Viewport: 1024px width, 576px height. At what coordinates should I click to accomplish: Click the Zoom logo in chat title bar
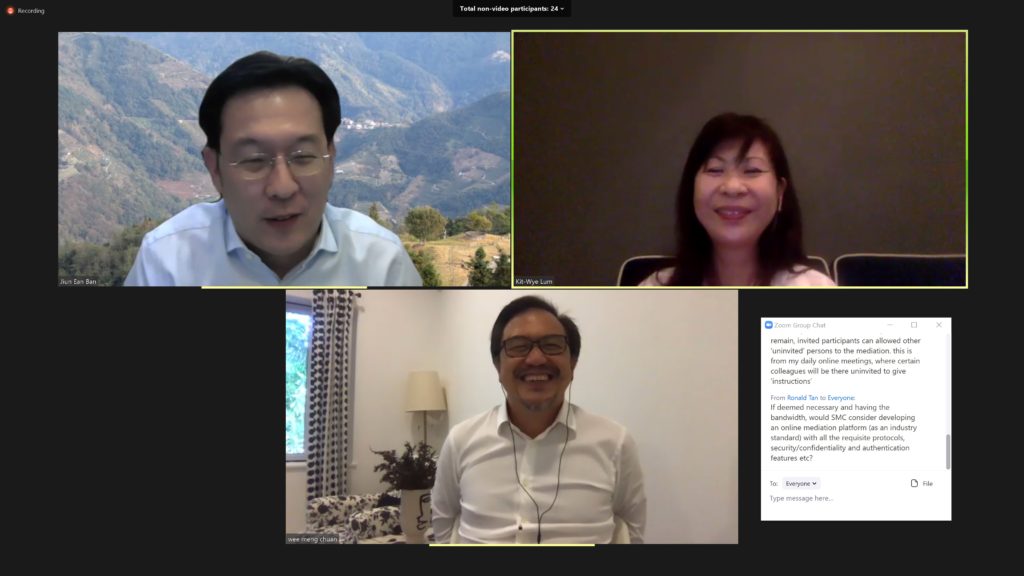click(769, 325)
